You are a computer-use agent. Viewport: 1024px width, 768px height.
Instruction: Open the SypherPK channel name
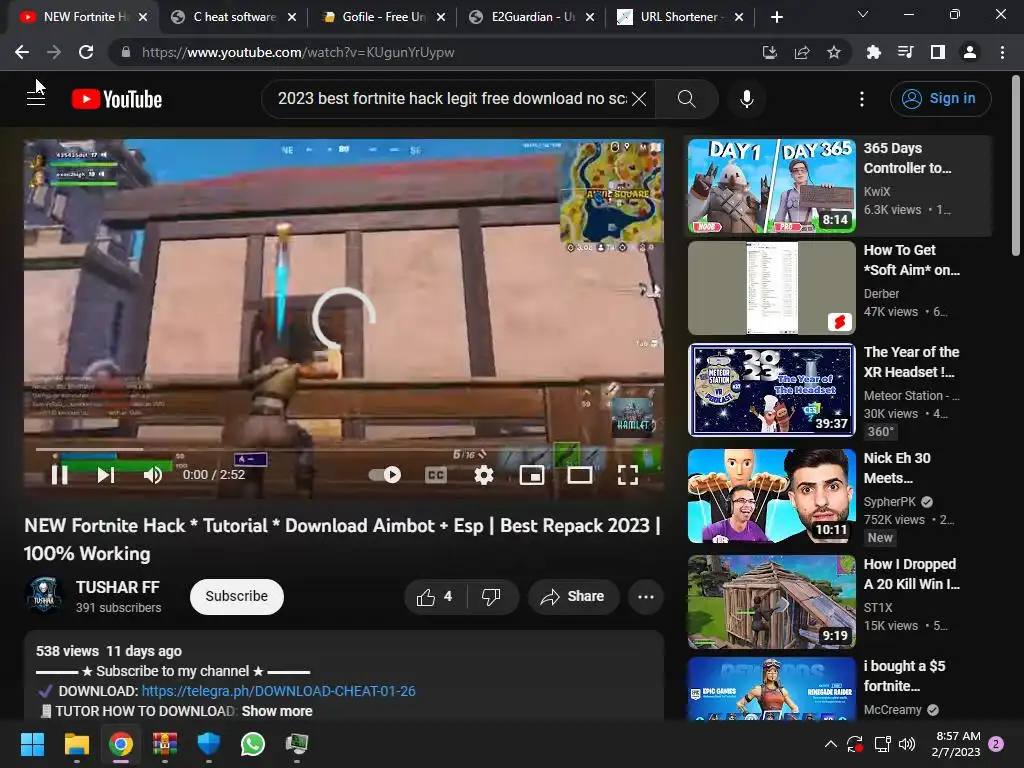[889, 502]
